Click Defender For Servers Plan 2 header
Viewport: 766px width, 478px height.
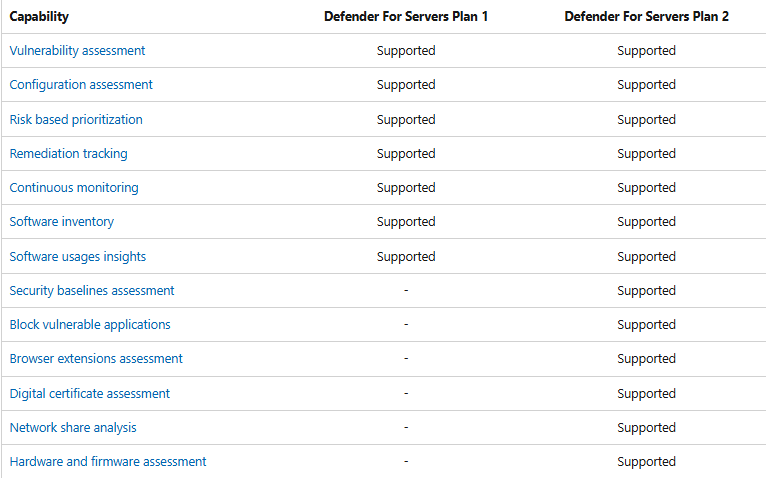(646, 17)
